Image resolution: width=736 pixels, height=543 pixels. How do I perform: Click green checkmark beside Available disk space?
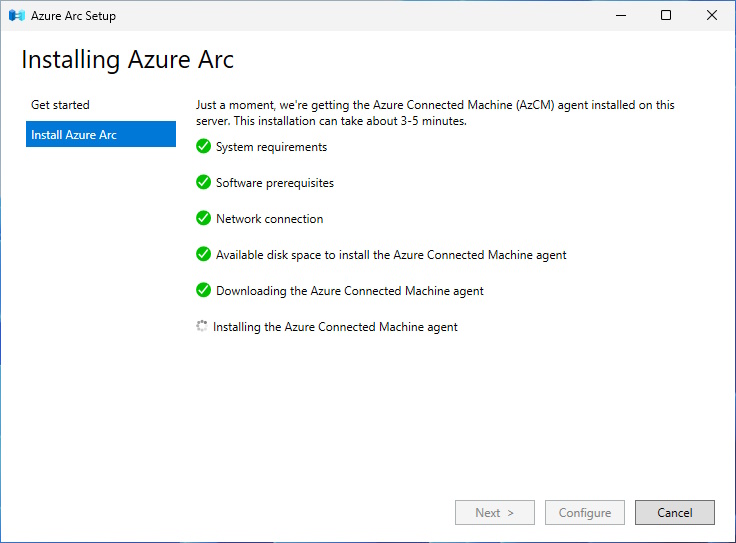point(203,254)
